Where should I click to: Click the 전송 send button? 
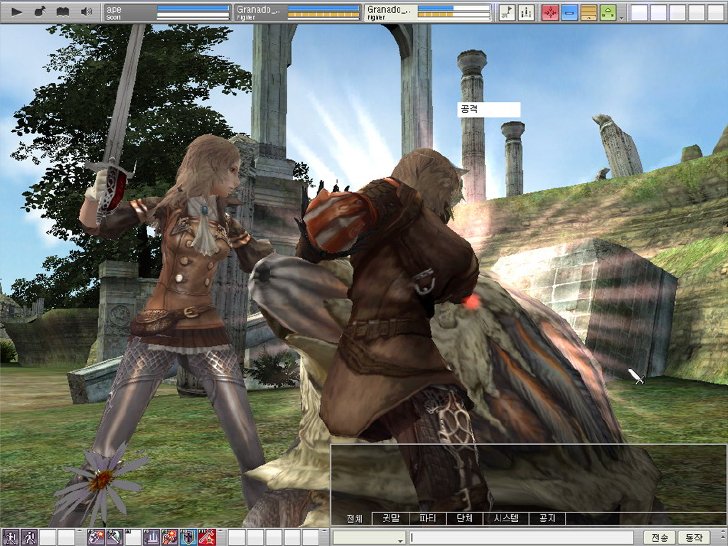tap(659, 538)
